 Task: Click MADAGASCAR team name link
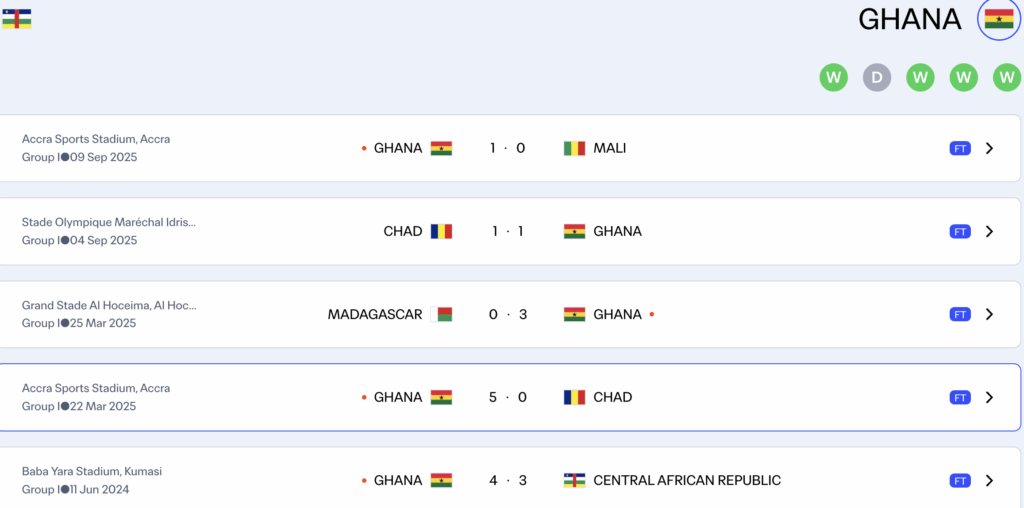pos(375,314)
